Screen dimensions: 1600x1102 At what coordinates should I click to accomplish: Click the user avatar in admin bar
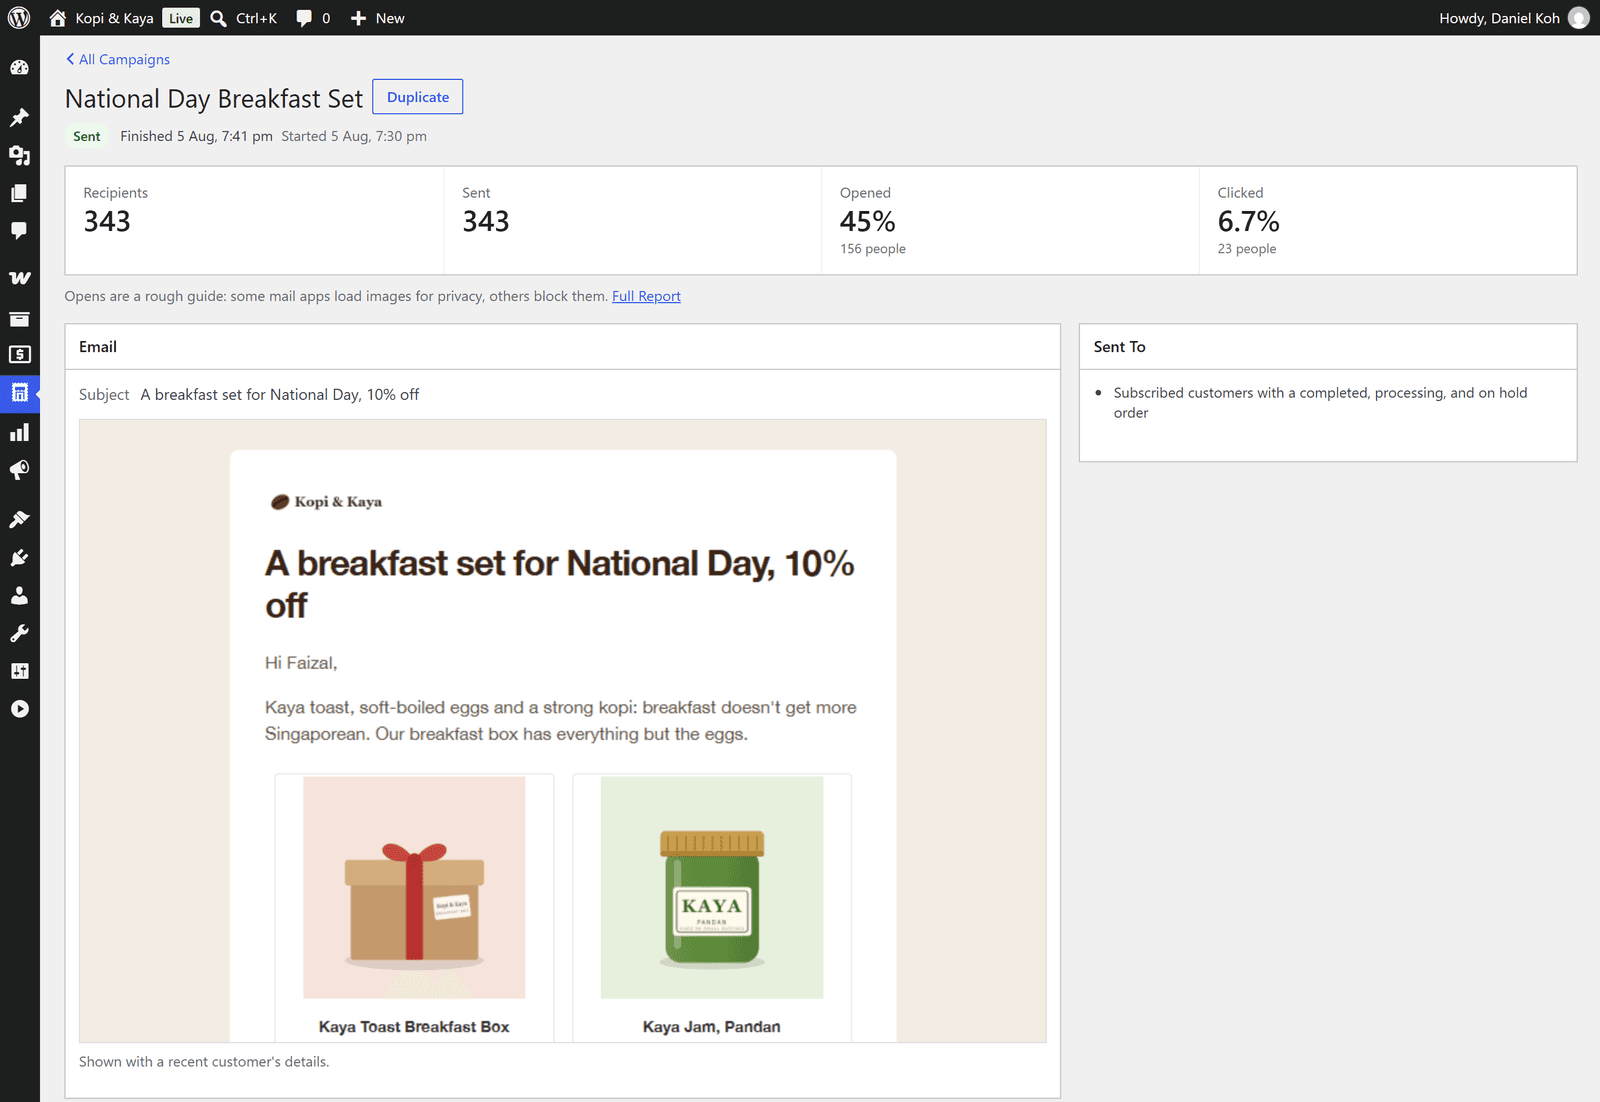[x=1579, y=18]
